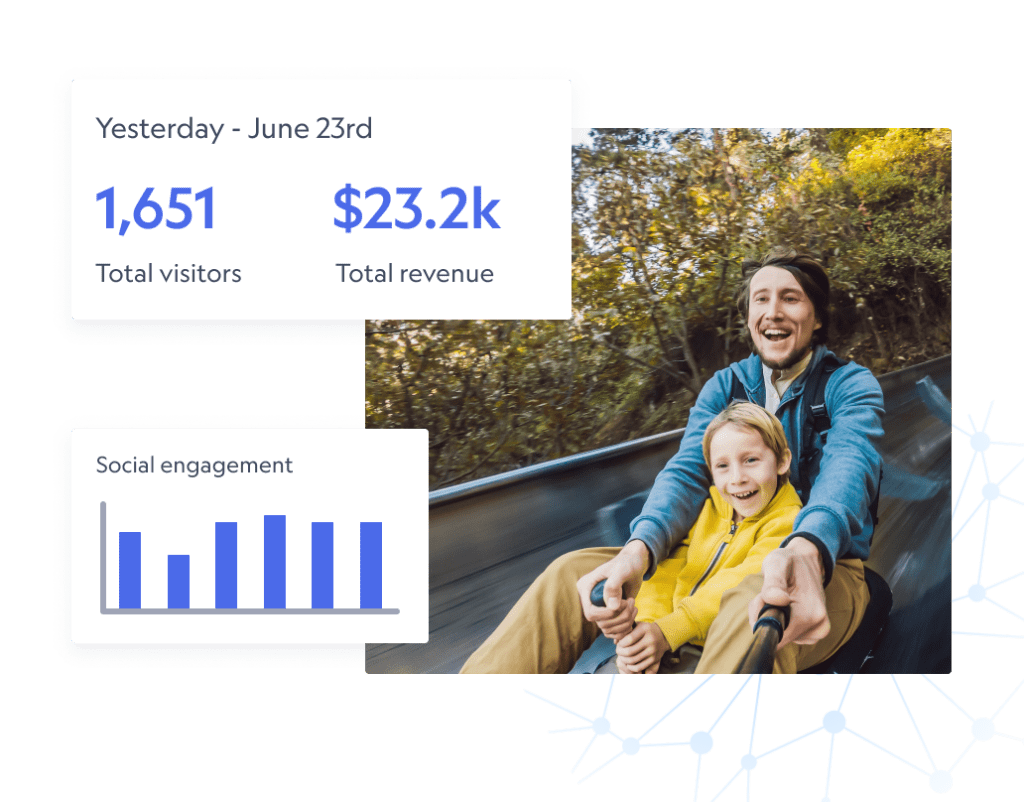Click the "Total revenue" label
This screenshot has width=1024, height=802.
(414, 274)
